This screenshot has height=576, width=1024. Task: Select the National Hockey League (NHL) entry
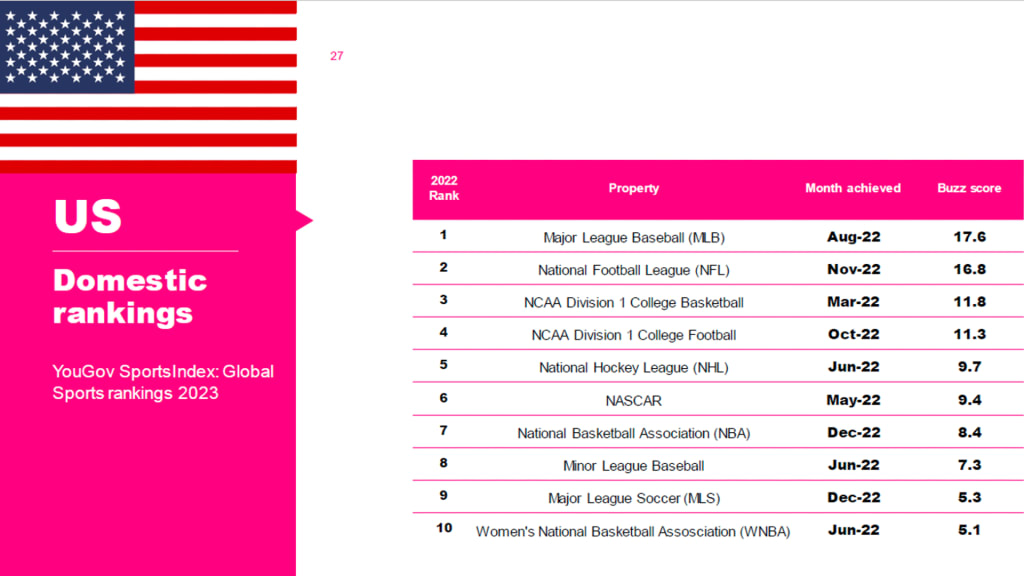[634, 367]
